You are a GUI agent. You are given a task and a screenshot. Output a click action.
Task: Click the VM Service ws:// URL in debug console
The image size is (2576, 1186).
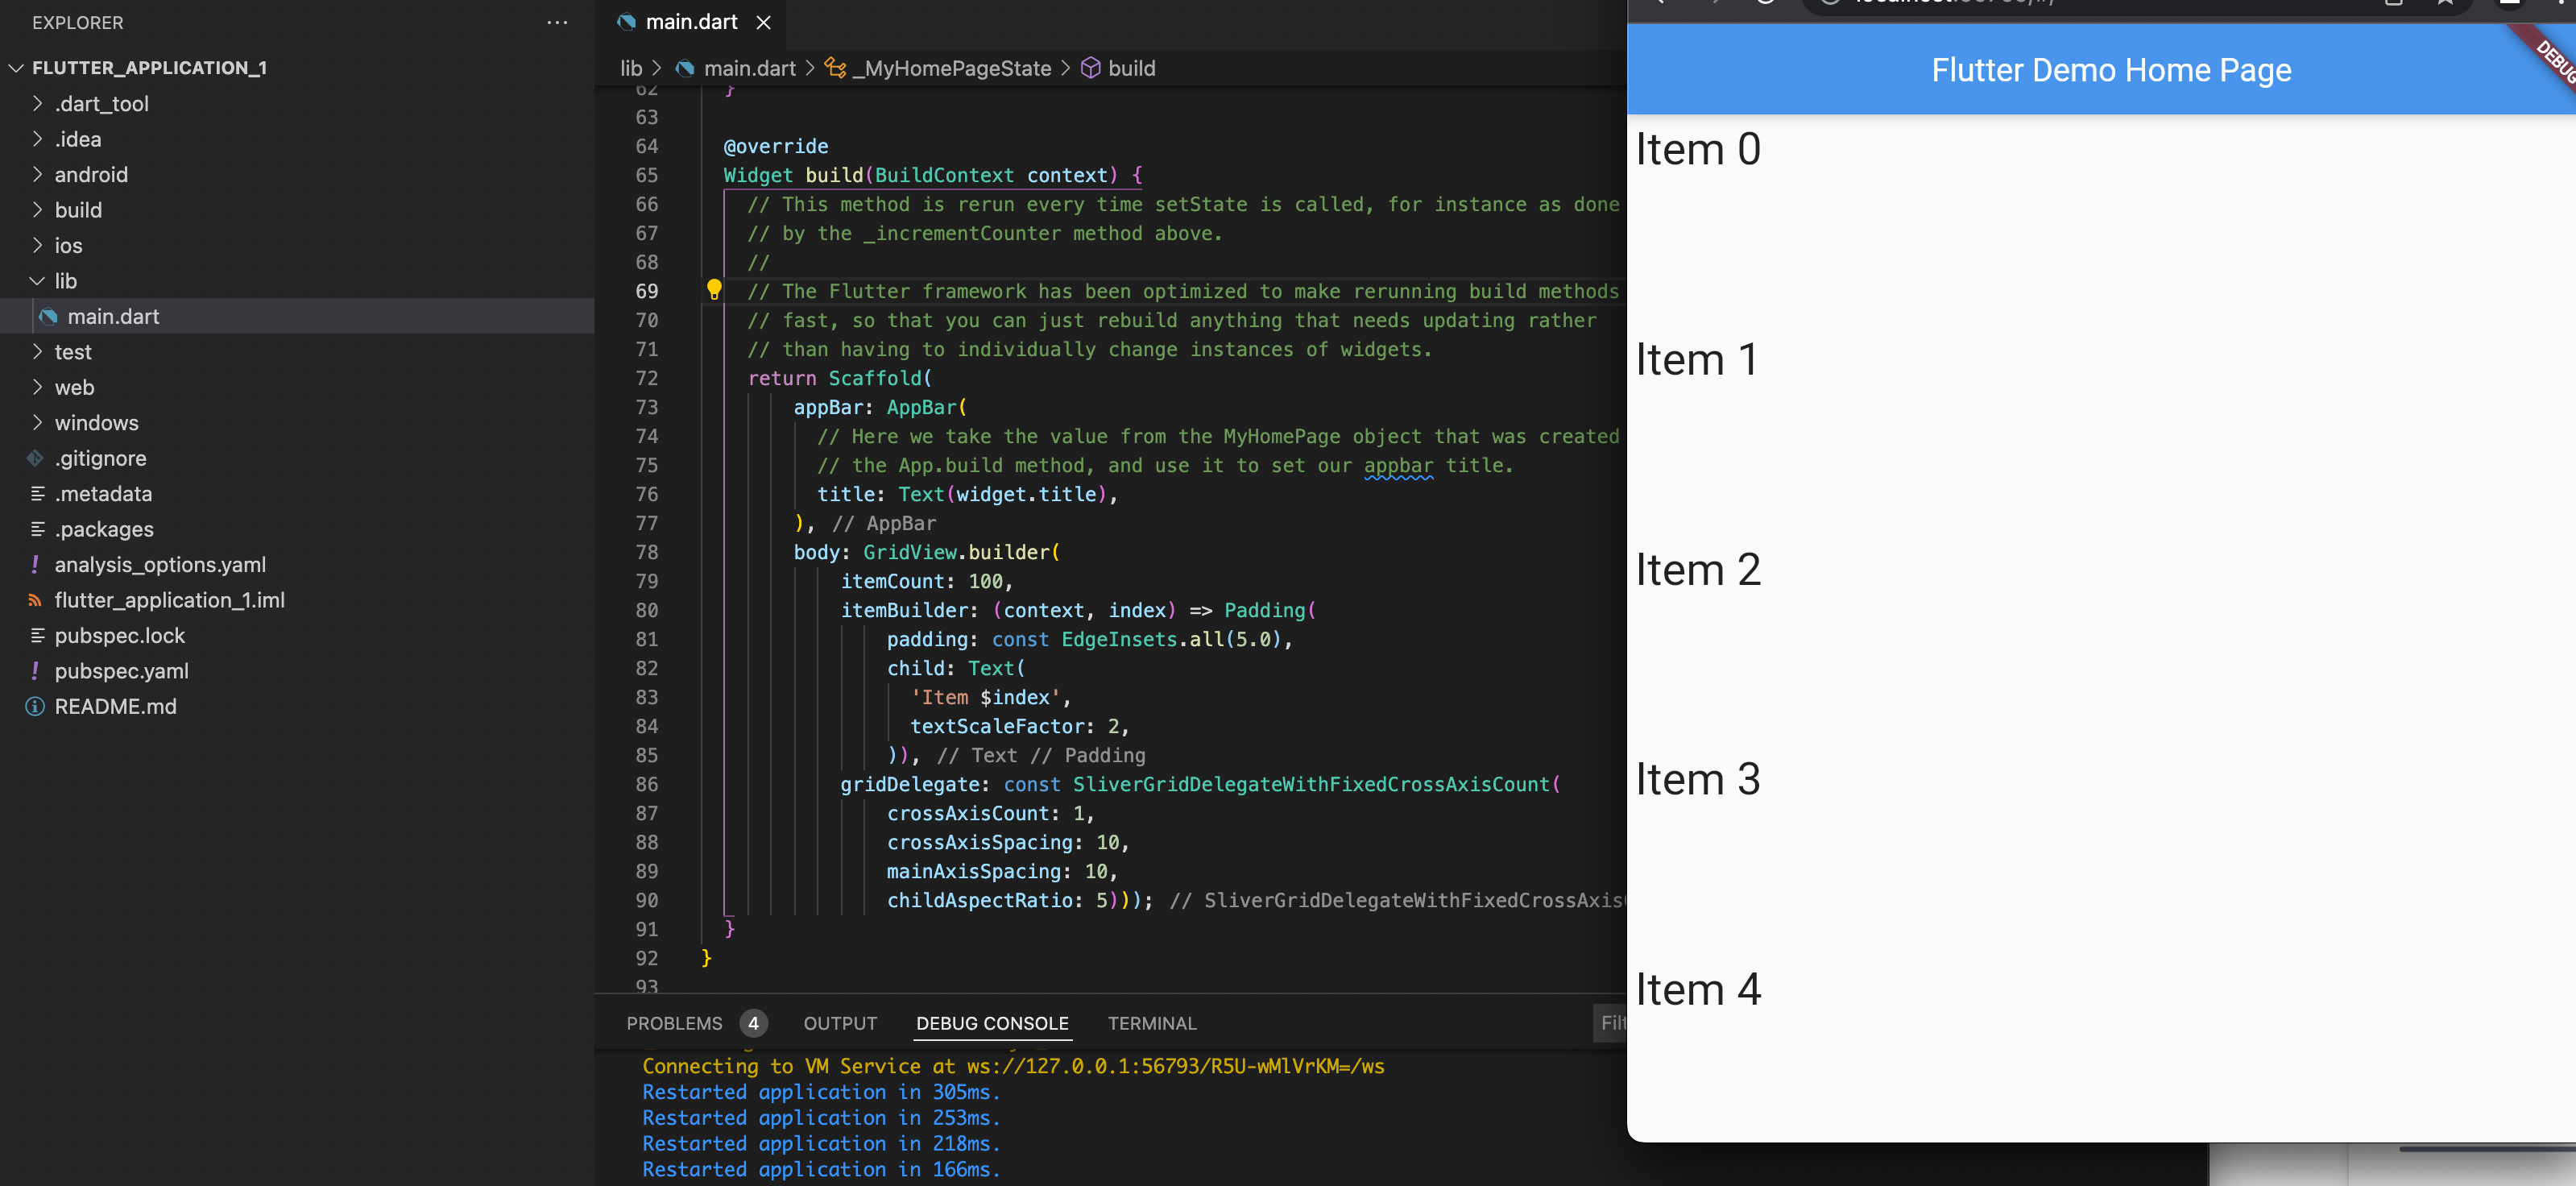click(1175, 1066)
